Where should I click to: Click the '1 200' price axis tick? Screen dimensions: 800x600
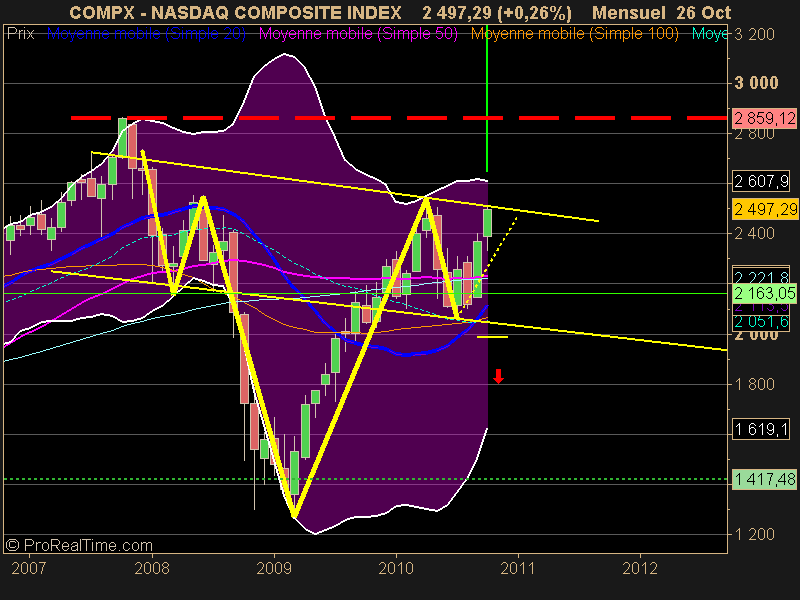(754, 535)
